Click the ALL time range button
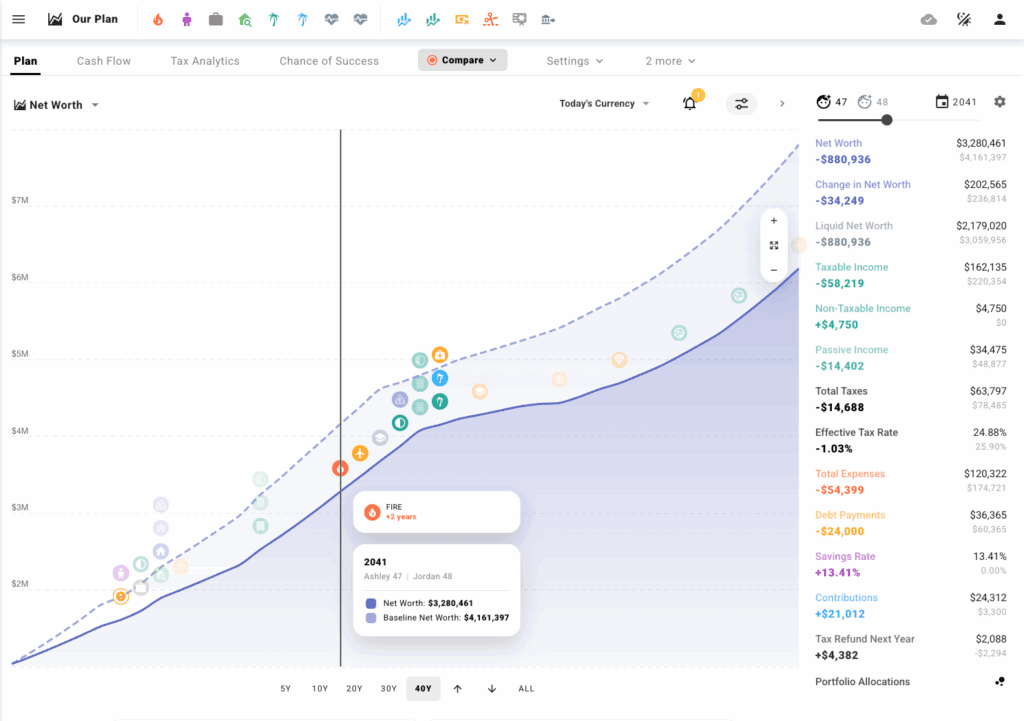Image resolution: width=1024 pixels, height=721 pixels. pos(526,688)
